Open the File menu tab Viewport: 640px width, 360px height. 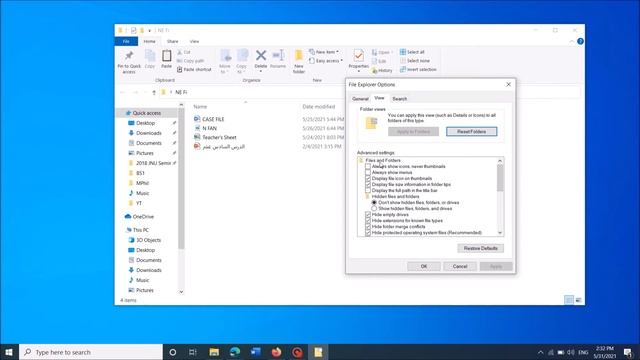point(126,41)
